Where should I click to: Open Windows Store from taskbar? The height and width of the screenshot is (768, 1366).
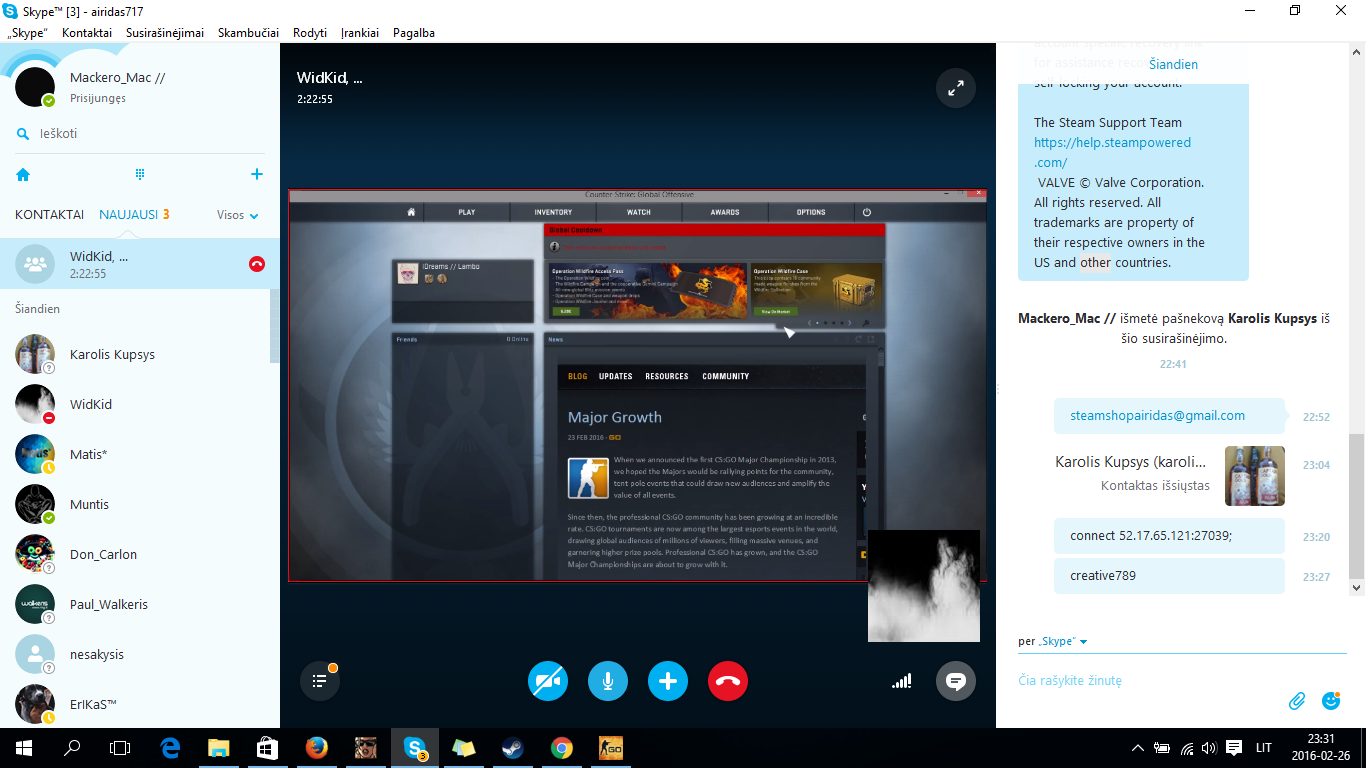[267, 748]
